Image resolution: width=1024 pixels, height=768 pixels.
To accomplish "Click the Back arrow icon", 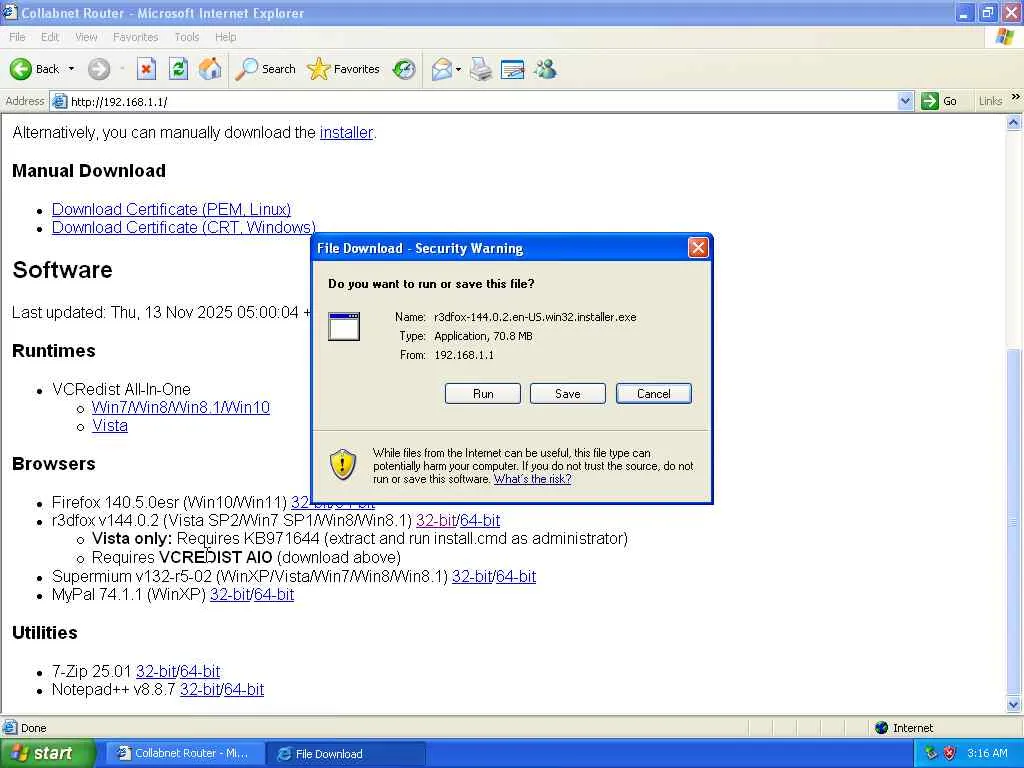I will (x=21, y=69).
